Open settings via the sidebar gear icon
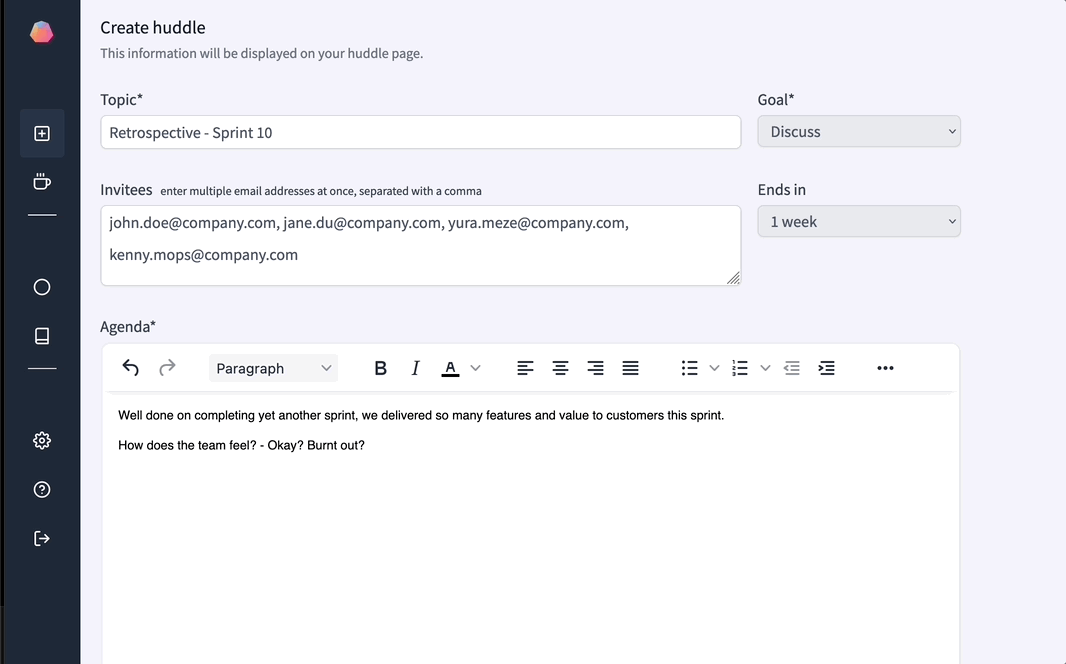 (42, 440)
